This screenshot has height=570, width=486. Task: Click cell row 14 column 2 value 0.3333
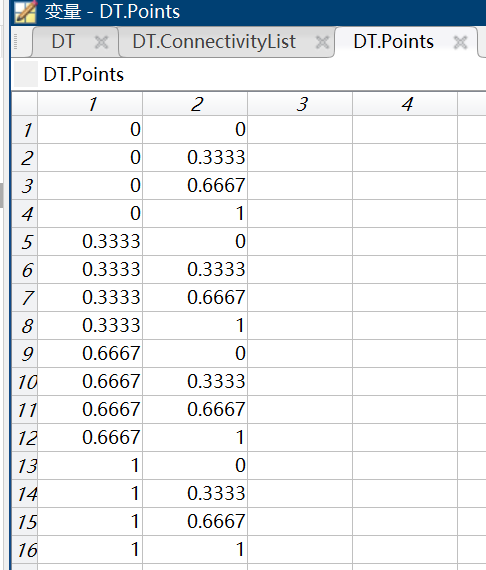point(195,494)
